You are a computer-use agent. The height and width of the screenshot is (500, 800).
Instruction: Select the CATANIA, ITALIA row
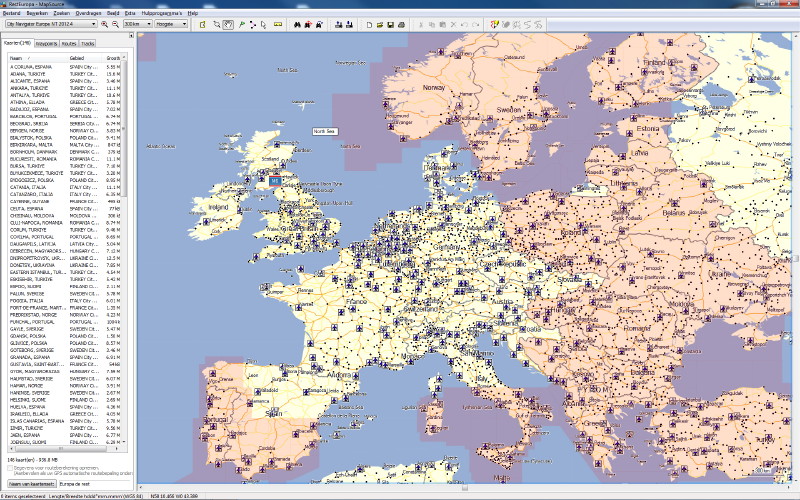pyautogui.click(x=64, y=187)
